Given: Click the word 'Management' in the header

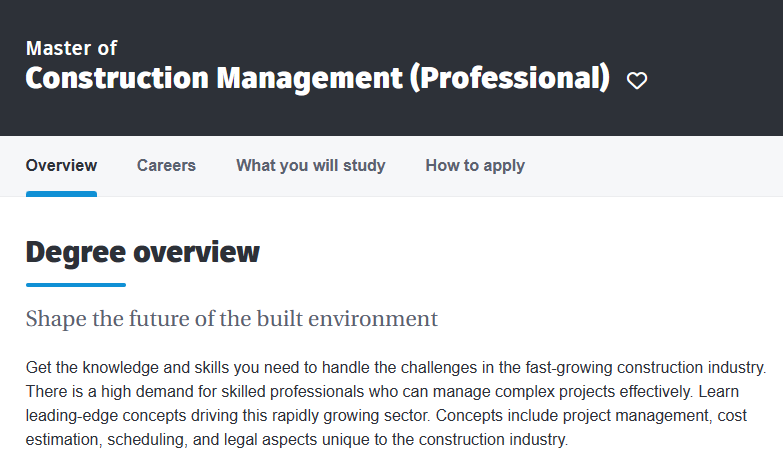Looking at the screenshot, I should pyautogui.click(x=310, y=78).
